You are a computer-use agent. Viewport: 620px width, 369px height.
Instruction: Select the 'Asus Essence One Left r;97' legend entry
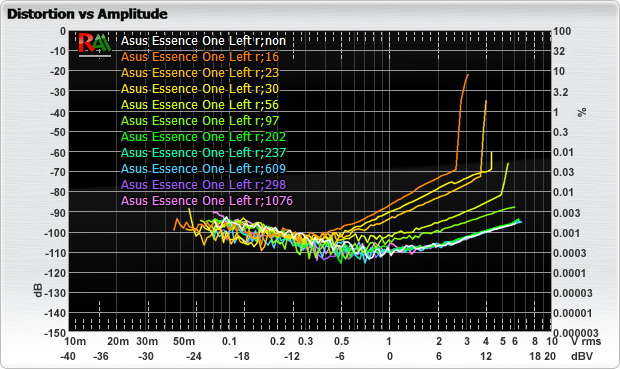tap(200, 121)
